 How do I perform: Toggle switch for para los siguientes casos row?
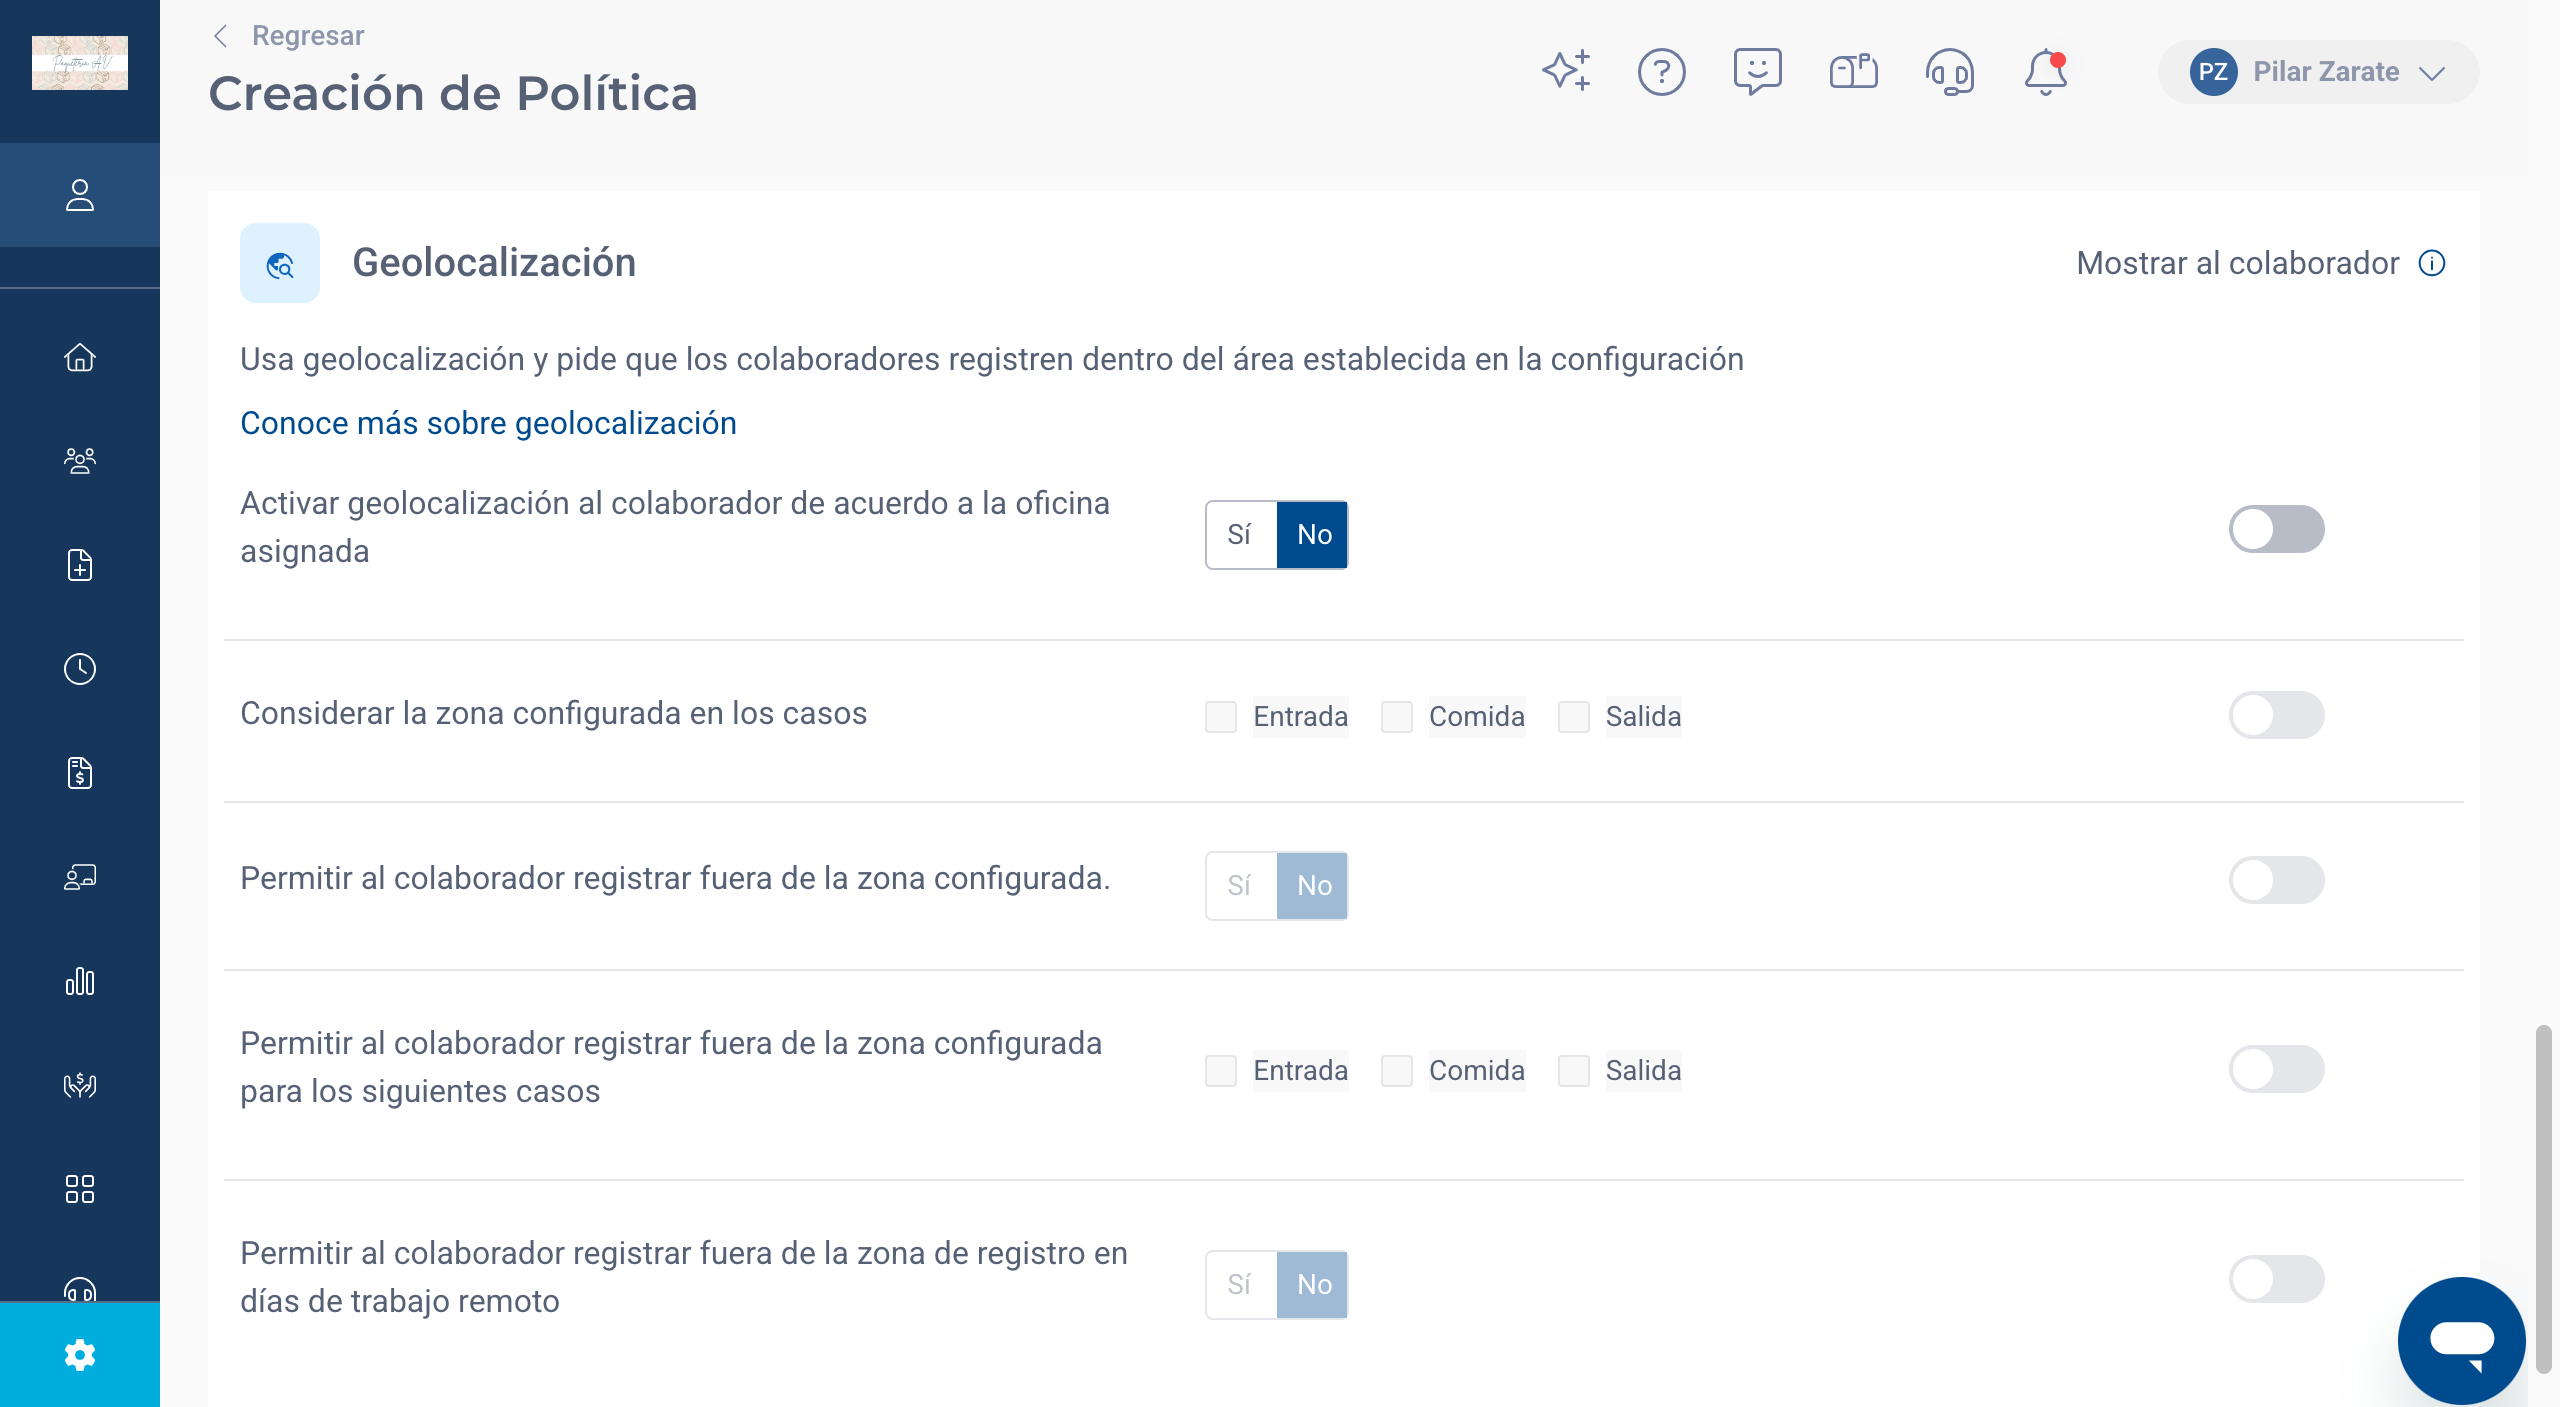[x=2277, y=1069]
